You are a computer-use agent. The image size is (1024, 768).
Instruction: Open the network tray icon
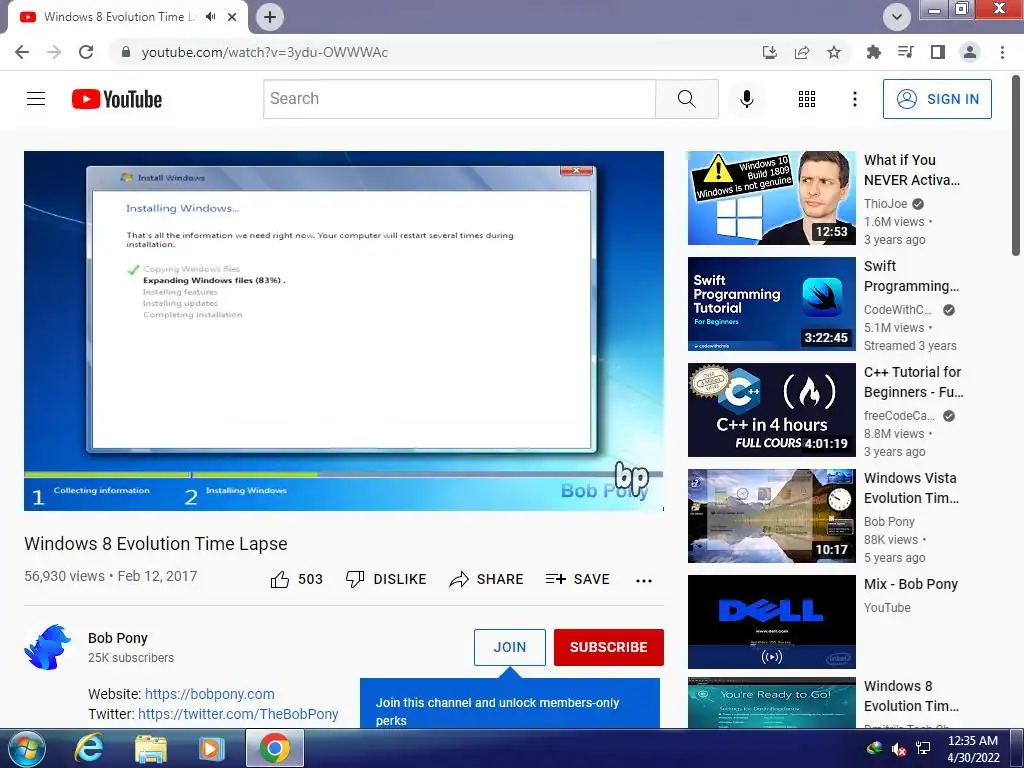[923, 748]
